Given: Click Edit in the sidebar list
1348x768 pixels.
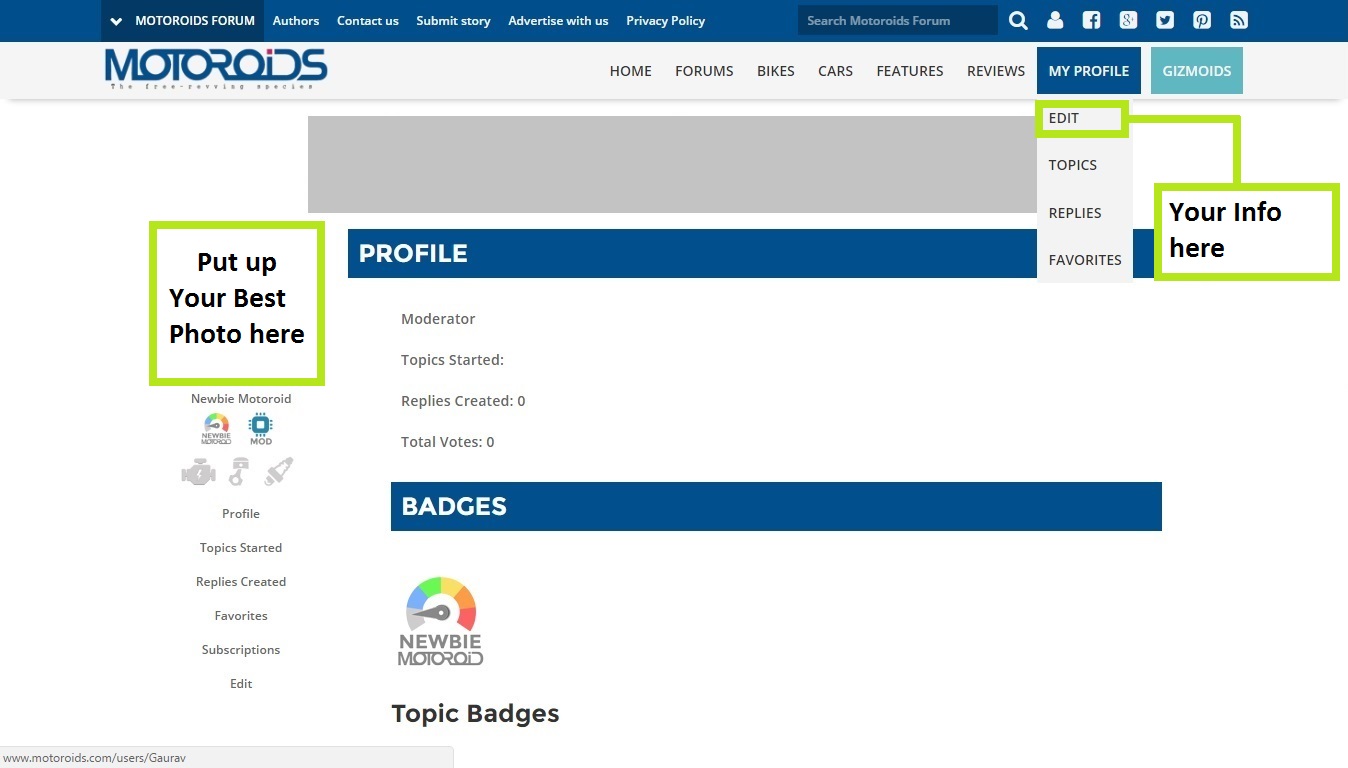Looking at the screenshot, I should pos(241,684).
